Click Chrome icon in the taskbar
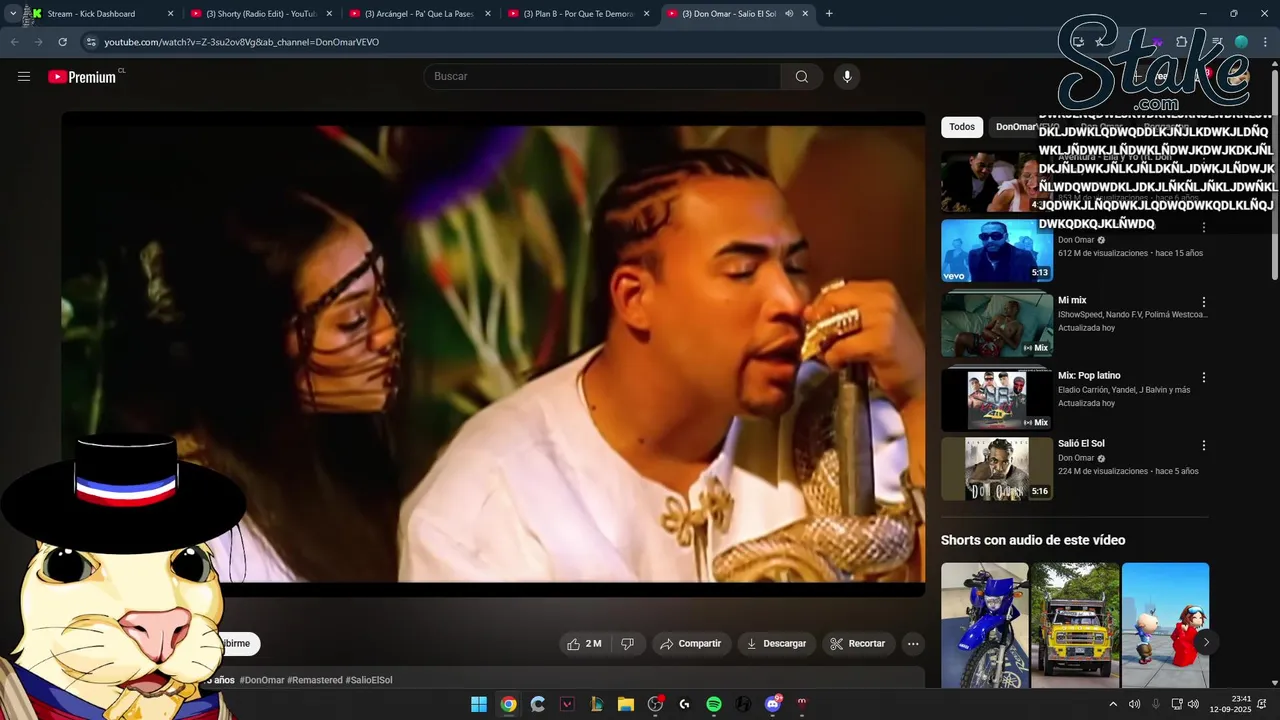The image size is (1280, 720). point(509,704)
